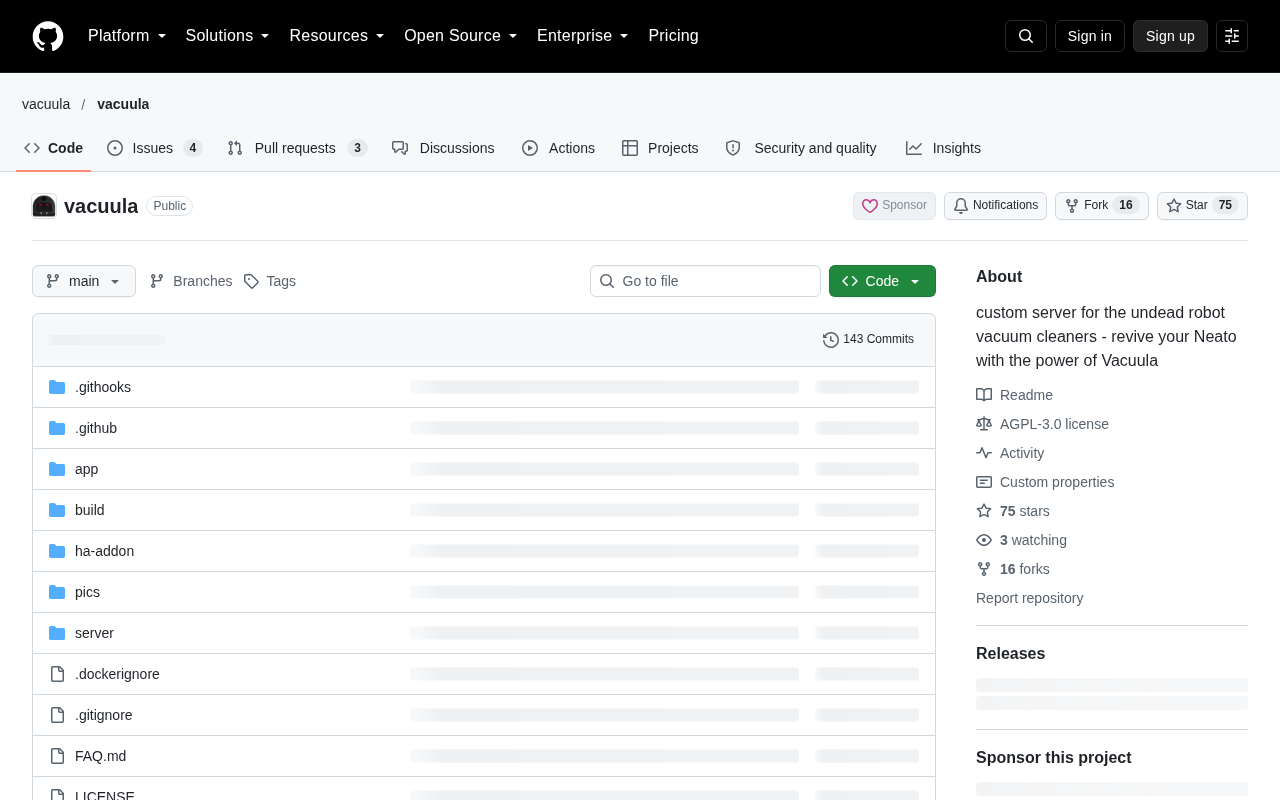Click the Sign up button
Viewport: 1280px width, 800px height.
pos(1170,36)
